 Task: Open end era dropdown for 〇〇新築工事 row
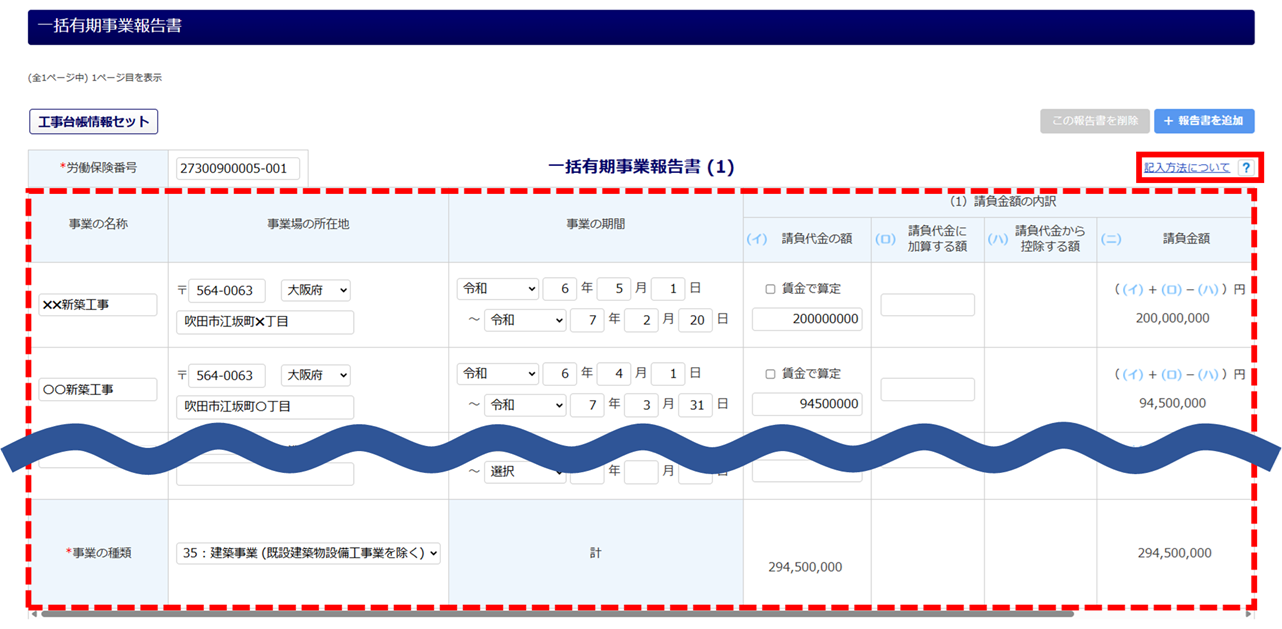tap(525, 405)
